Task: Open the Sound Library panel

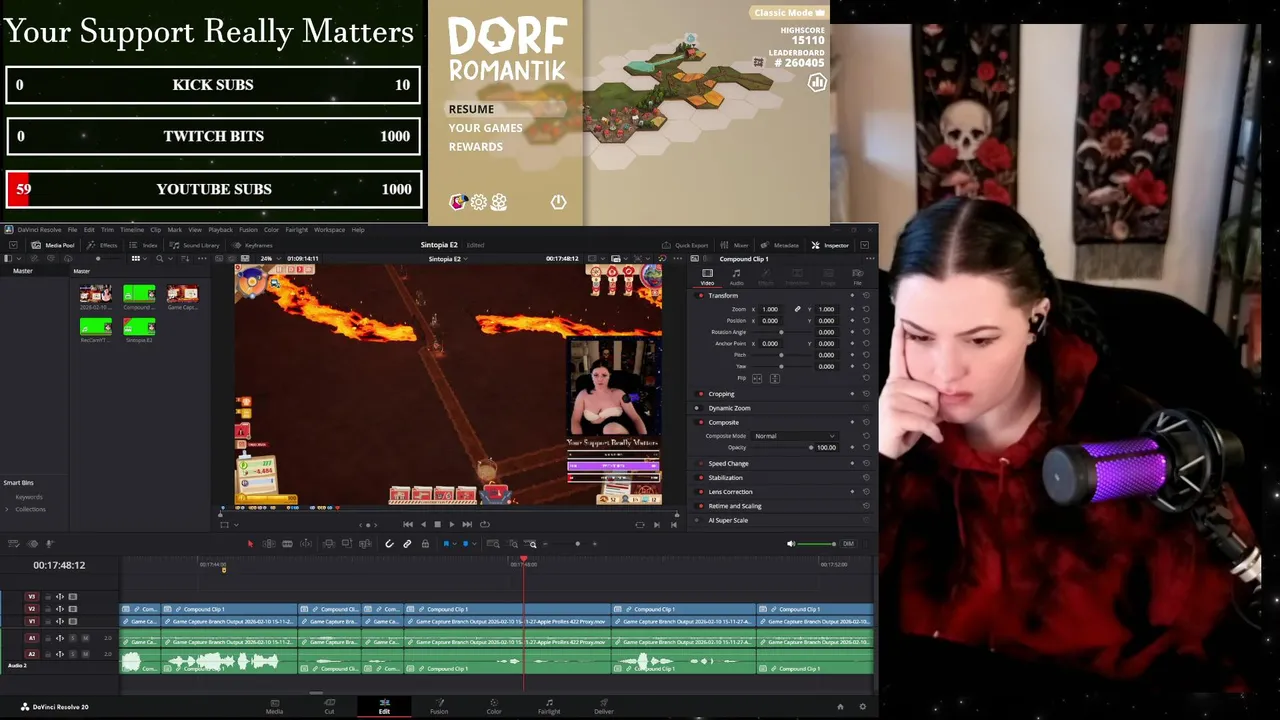Action: (195, 245)
